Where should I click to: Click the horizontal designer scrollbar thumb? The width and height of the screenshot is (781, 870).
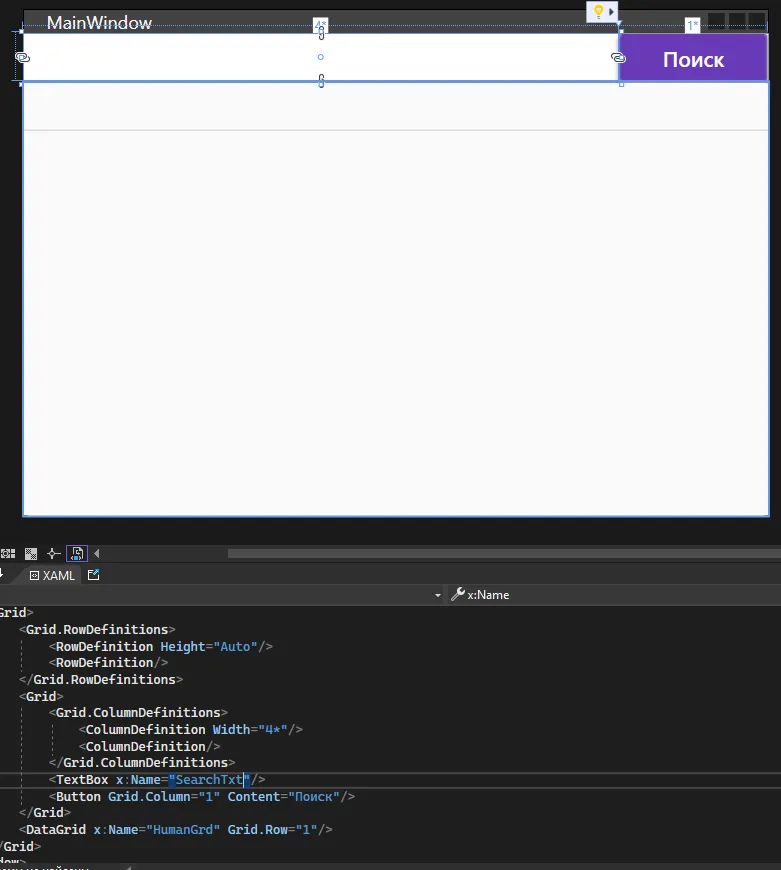pos(504,553)
